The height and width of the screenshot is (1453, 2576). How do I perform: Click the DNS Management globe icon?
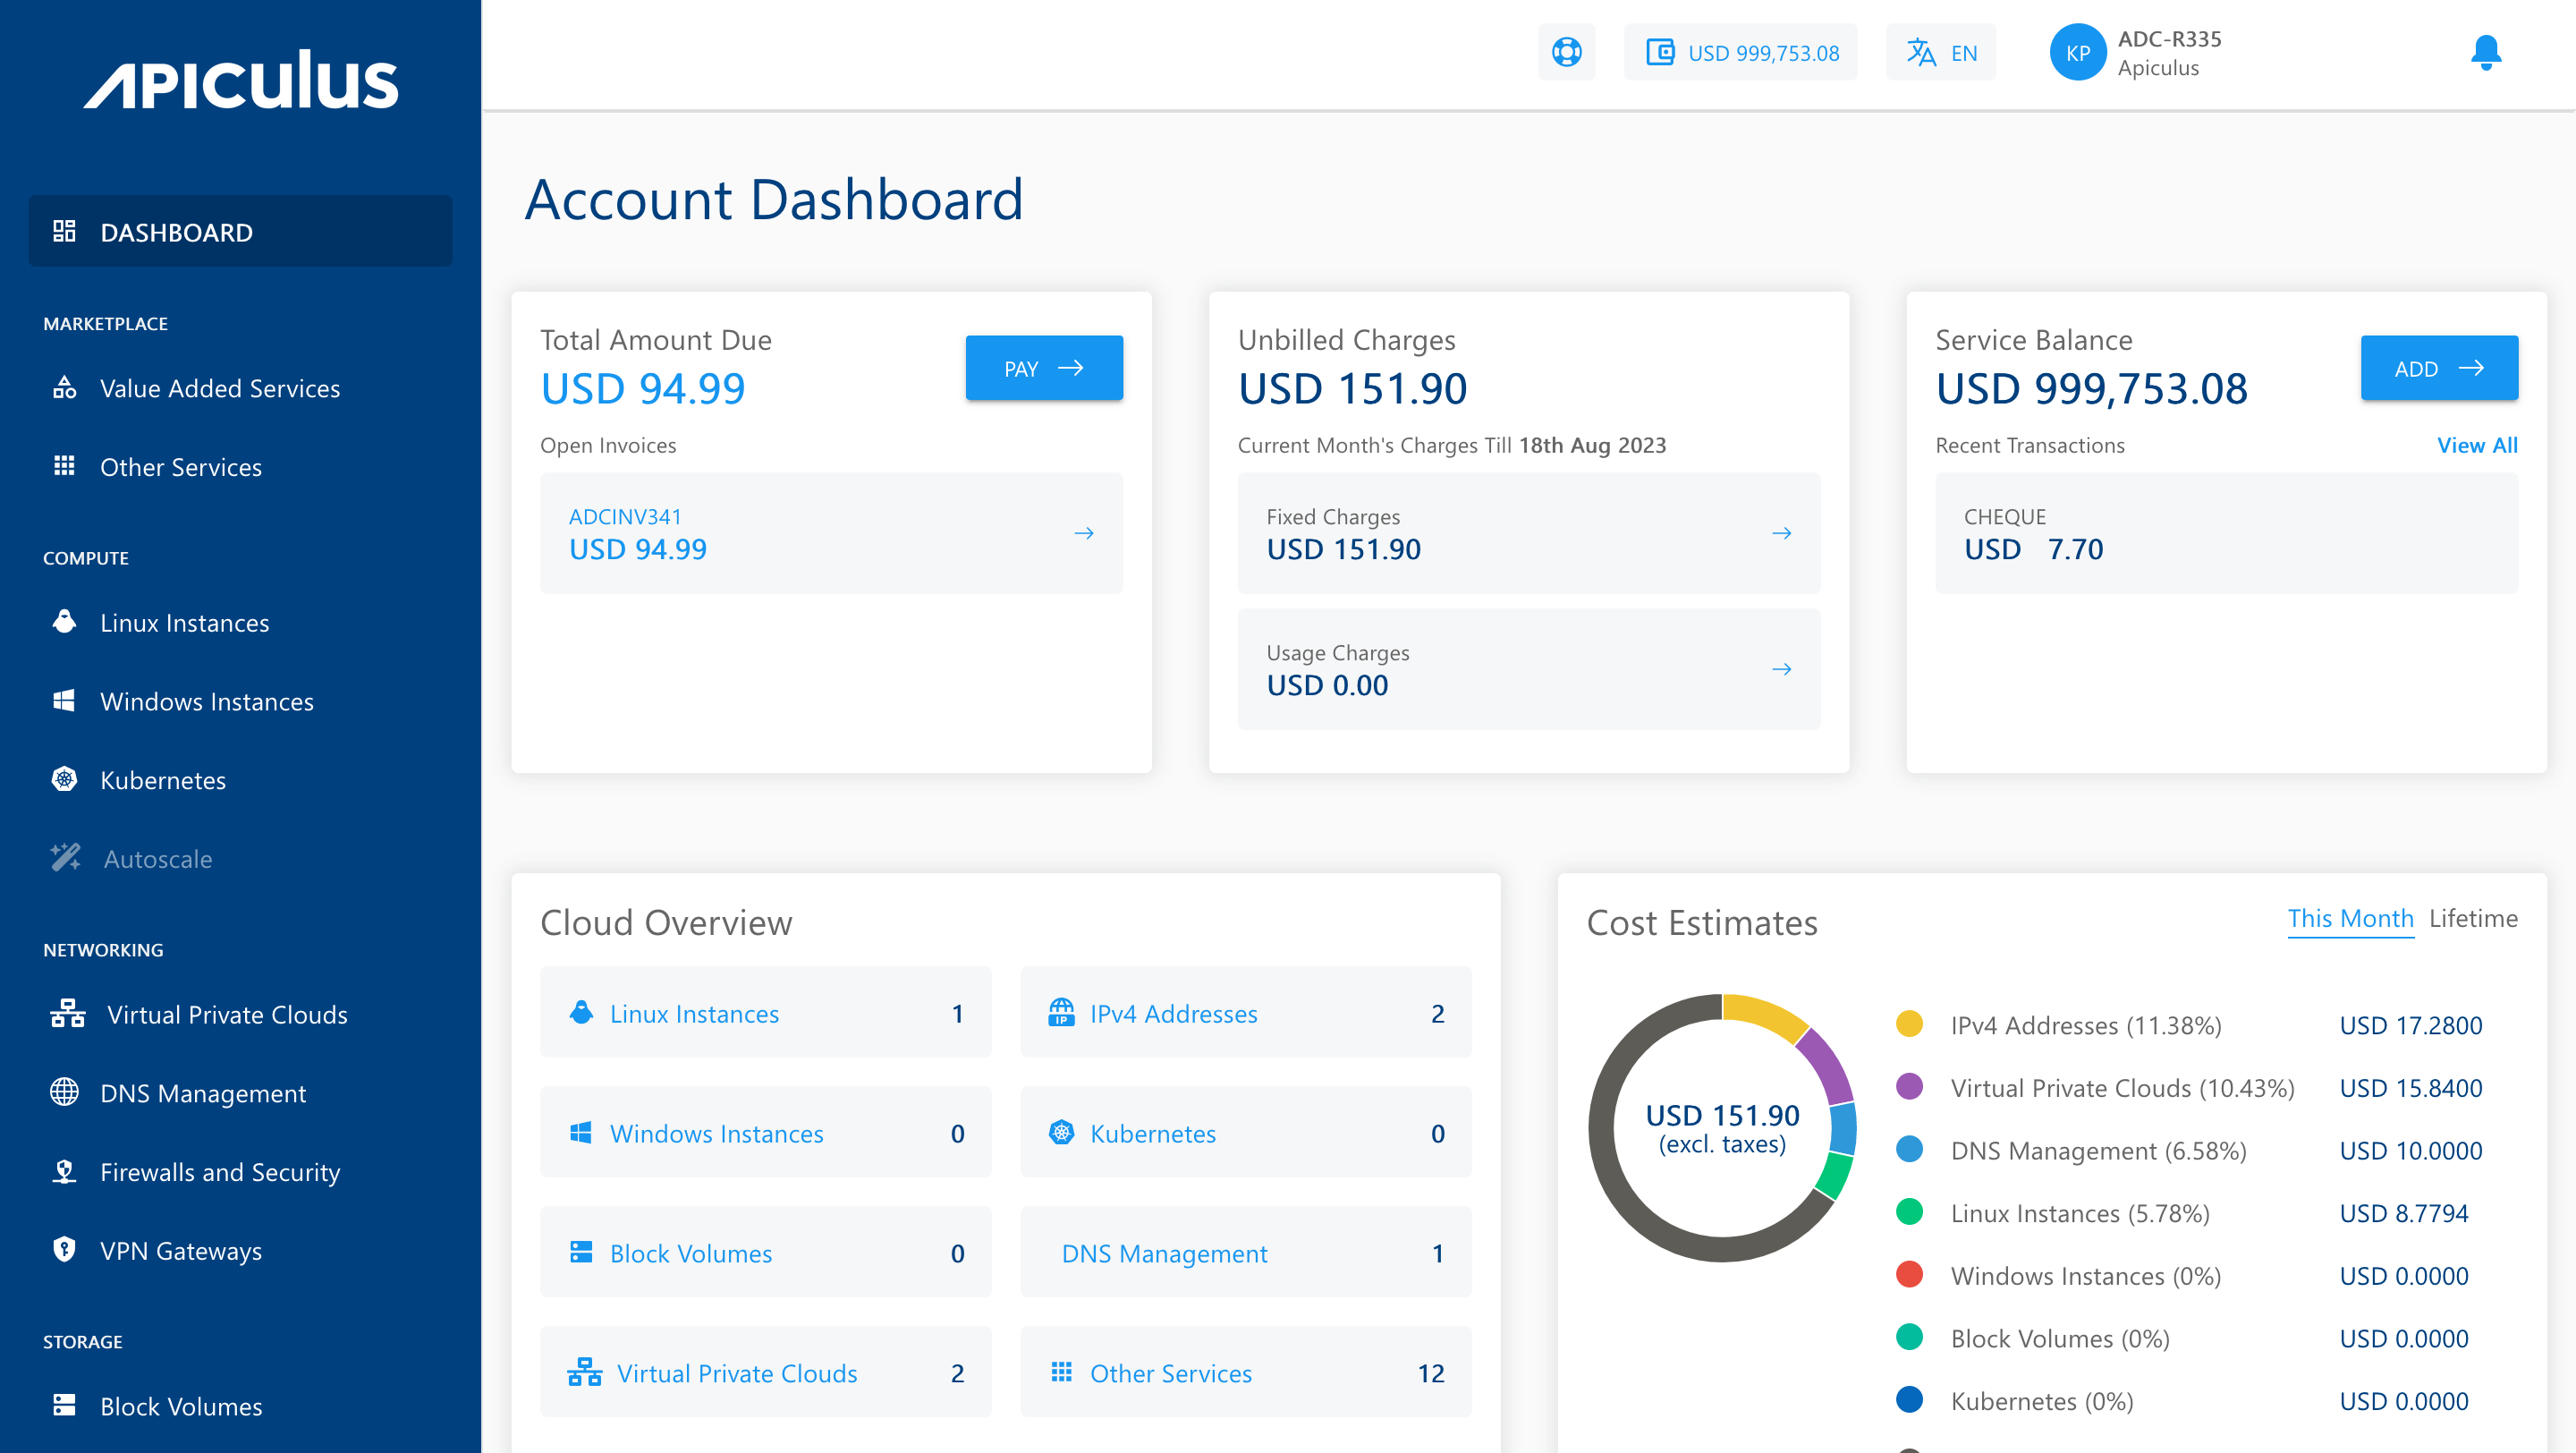click(64, 1092)
